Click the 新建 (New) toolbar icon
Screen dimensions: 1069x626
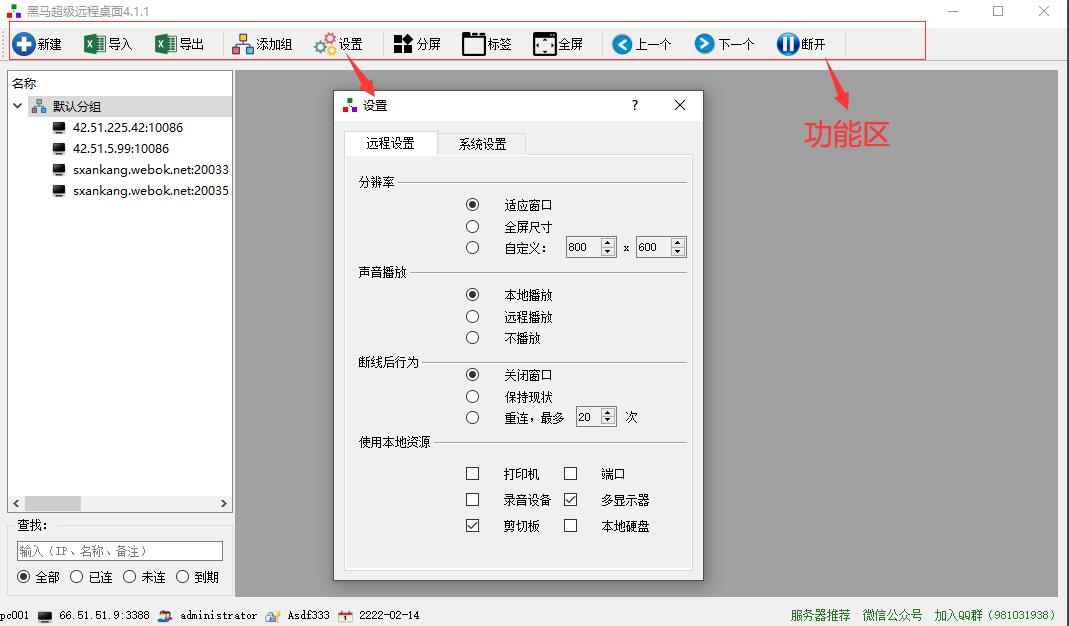(23, 44)
